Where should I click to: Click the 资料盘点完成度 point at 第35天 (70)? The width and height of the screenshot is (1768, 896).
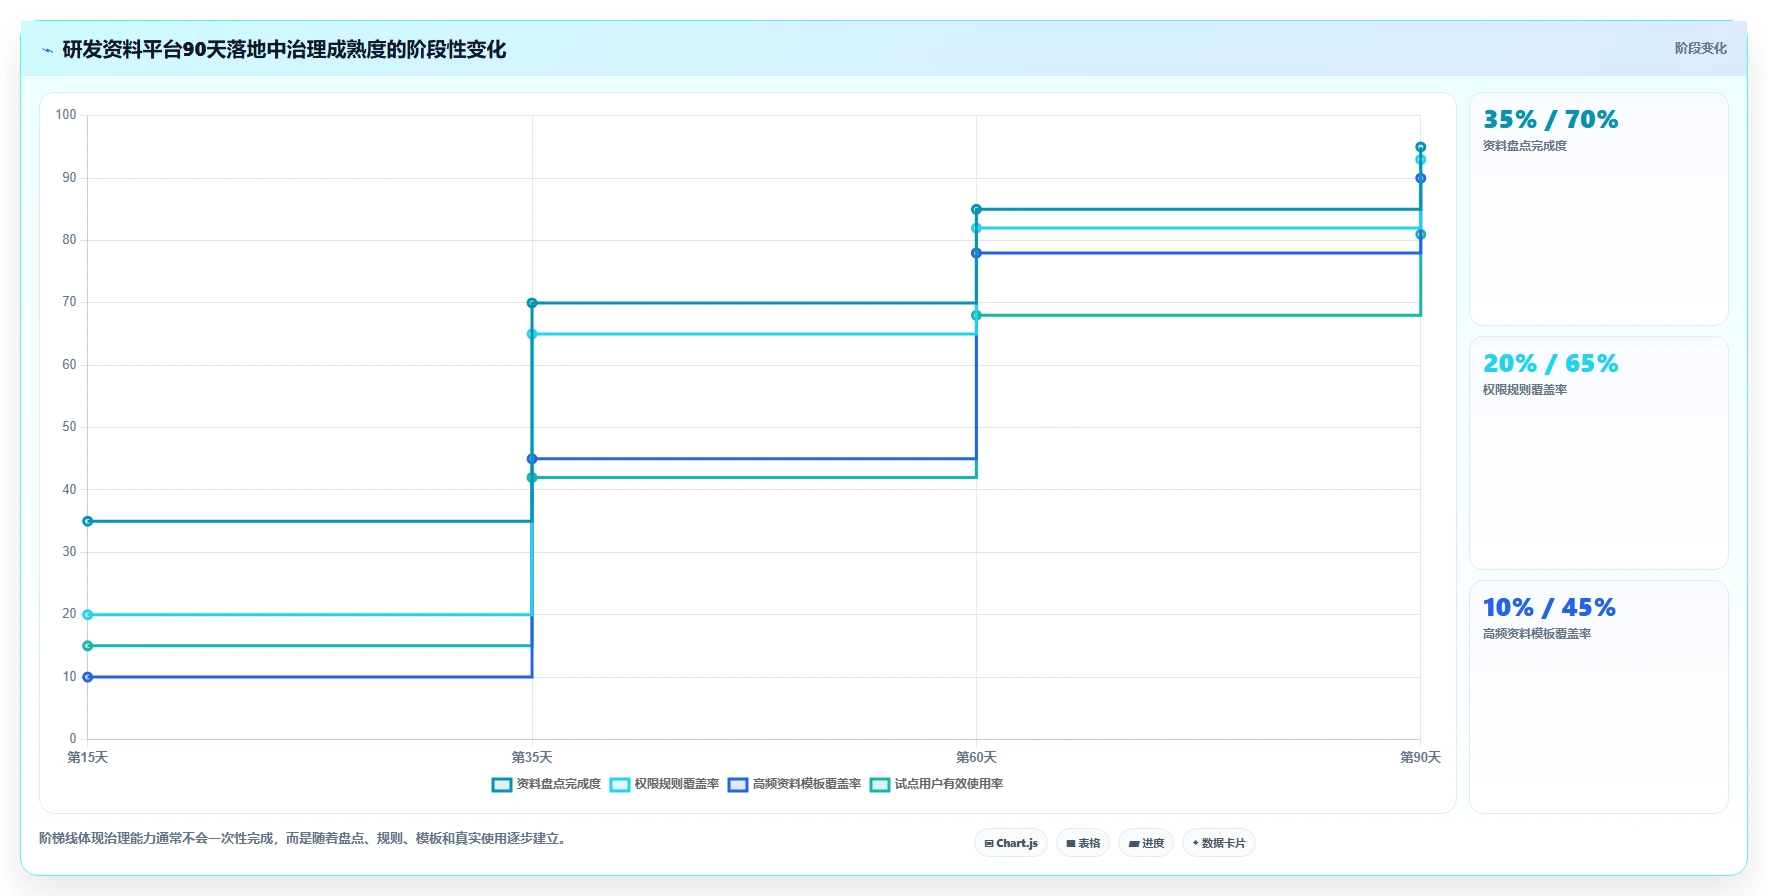532,303
